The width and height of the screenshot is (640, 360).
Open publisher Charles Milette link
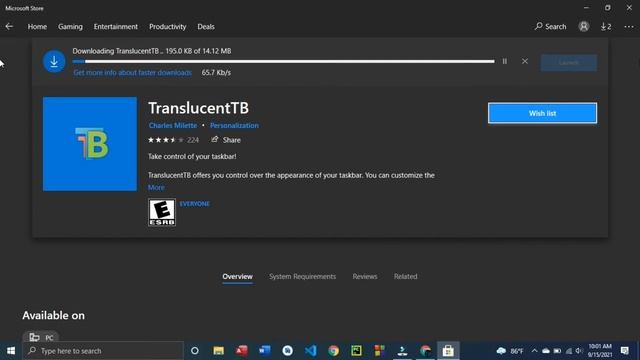pyautogui.click(x=173, y=125)
